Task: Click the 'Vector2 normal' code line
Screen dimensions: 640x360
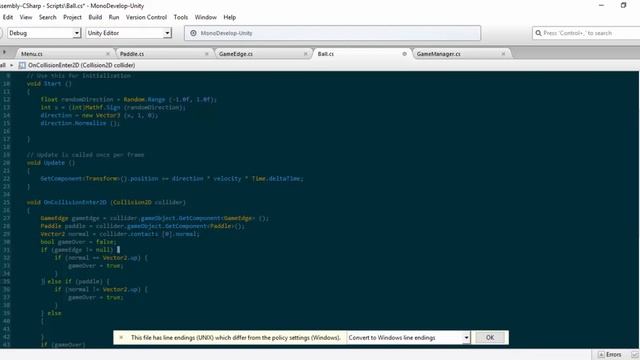Action: coord(120,234)
